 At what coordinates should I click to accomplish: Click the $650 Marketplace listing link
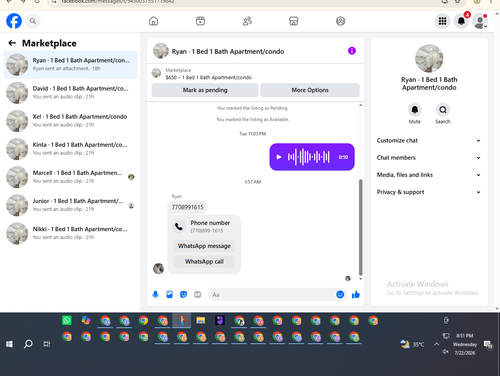[x=209, y=77]
